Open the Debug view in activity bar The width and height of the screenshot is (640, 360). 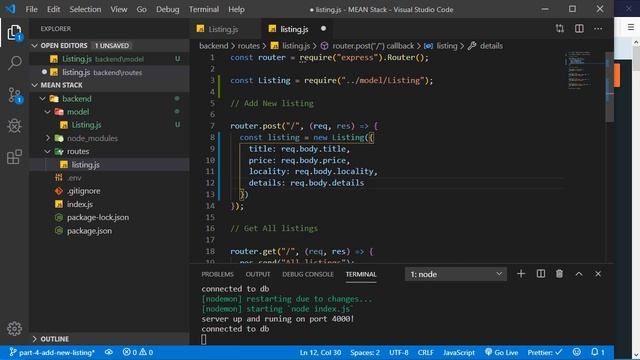click(x=14, y=126)
